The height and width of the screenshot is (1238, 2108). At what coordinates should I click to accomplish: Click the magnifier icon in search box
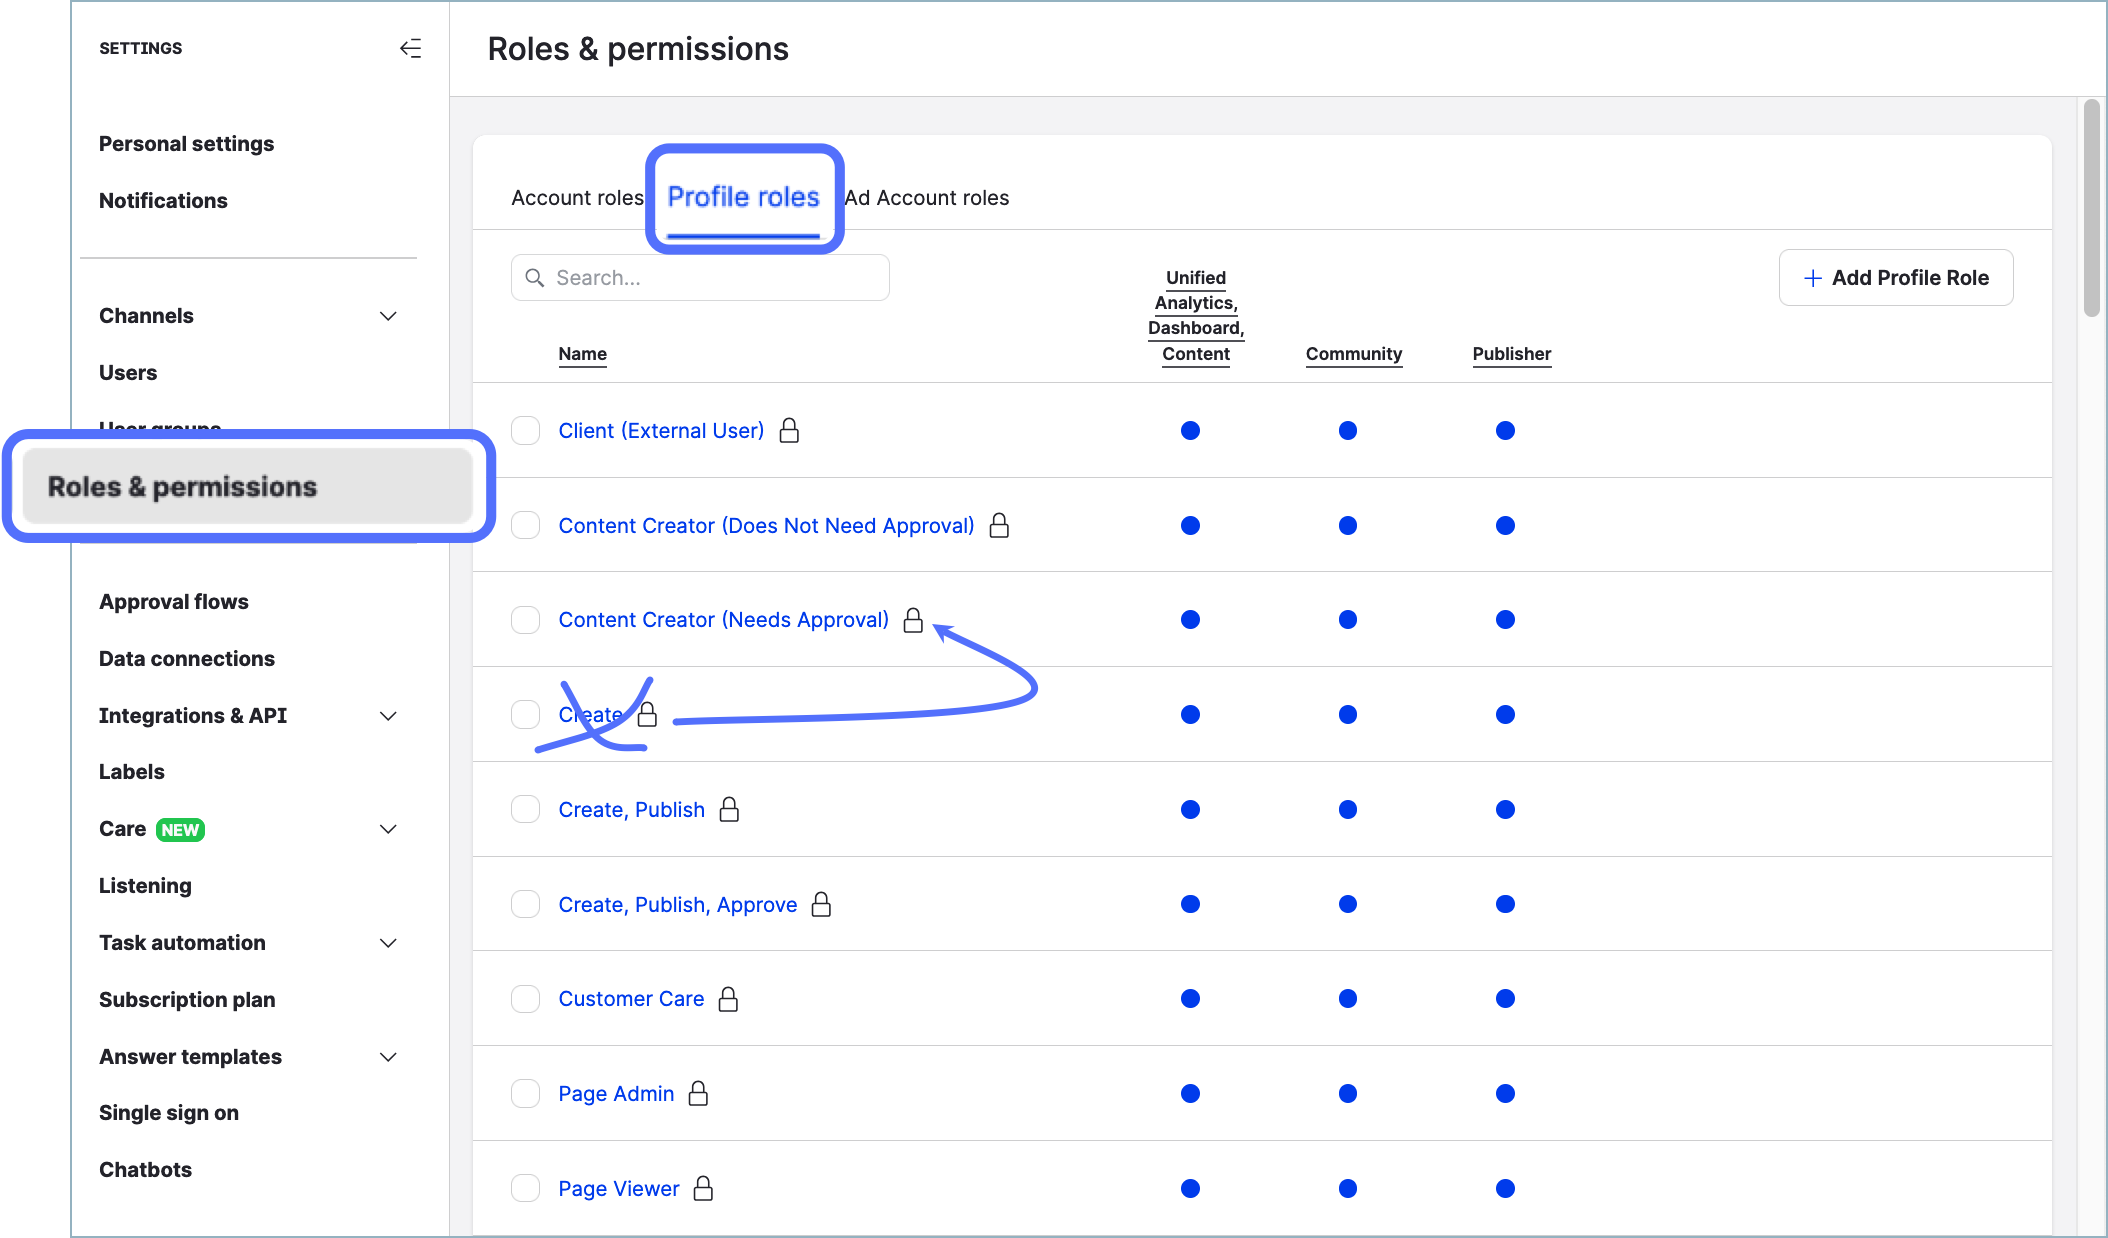pos(535,278)
